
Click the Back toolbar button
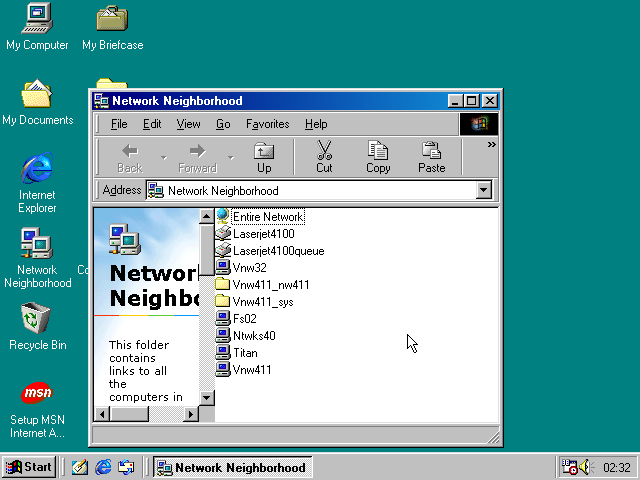point(130,158)
